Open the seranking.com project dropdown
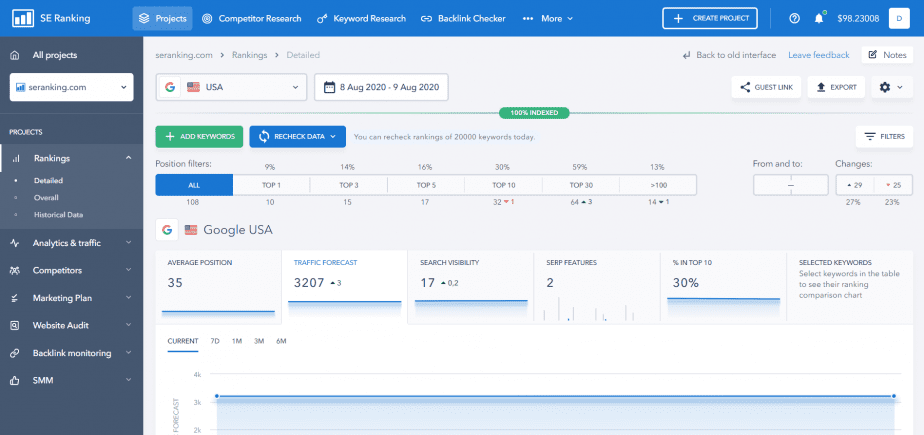The height and width of the screenshot is (435, 924). (x=71, y=87)
